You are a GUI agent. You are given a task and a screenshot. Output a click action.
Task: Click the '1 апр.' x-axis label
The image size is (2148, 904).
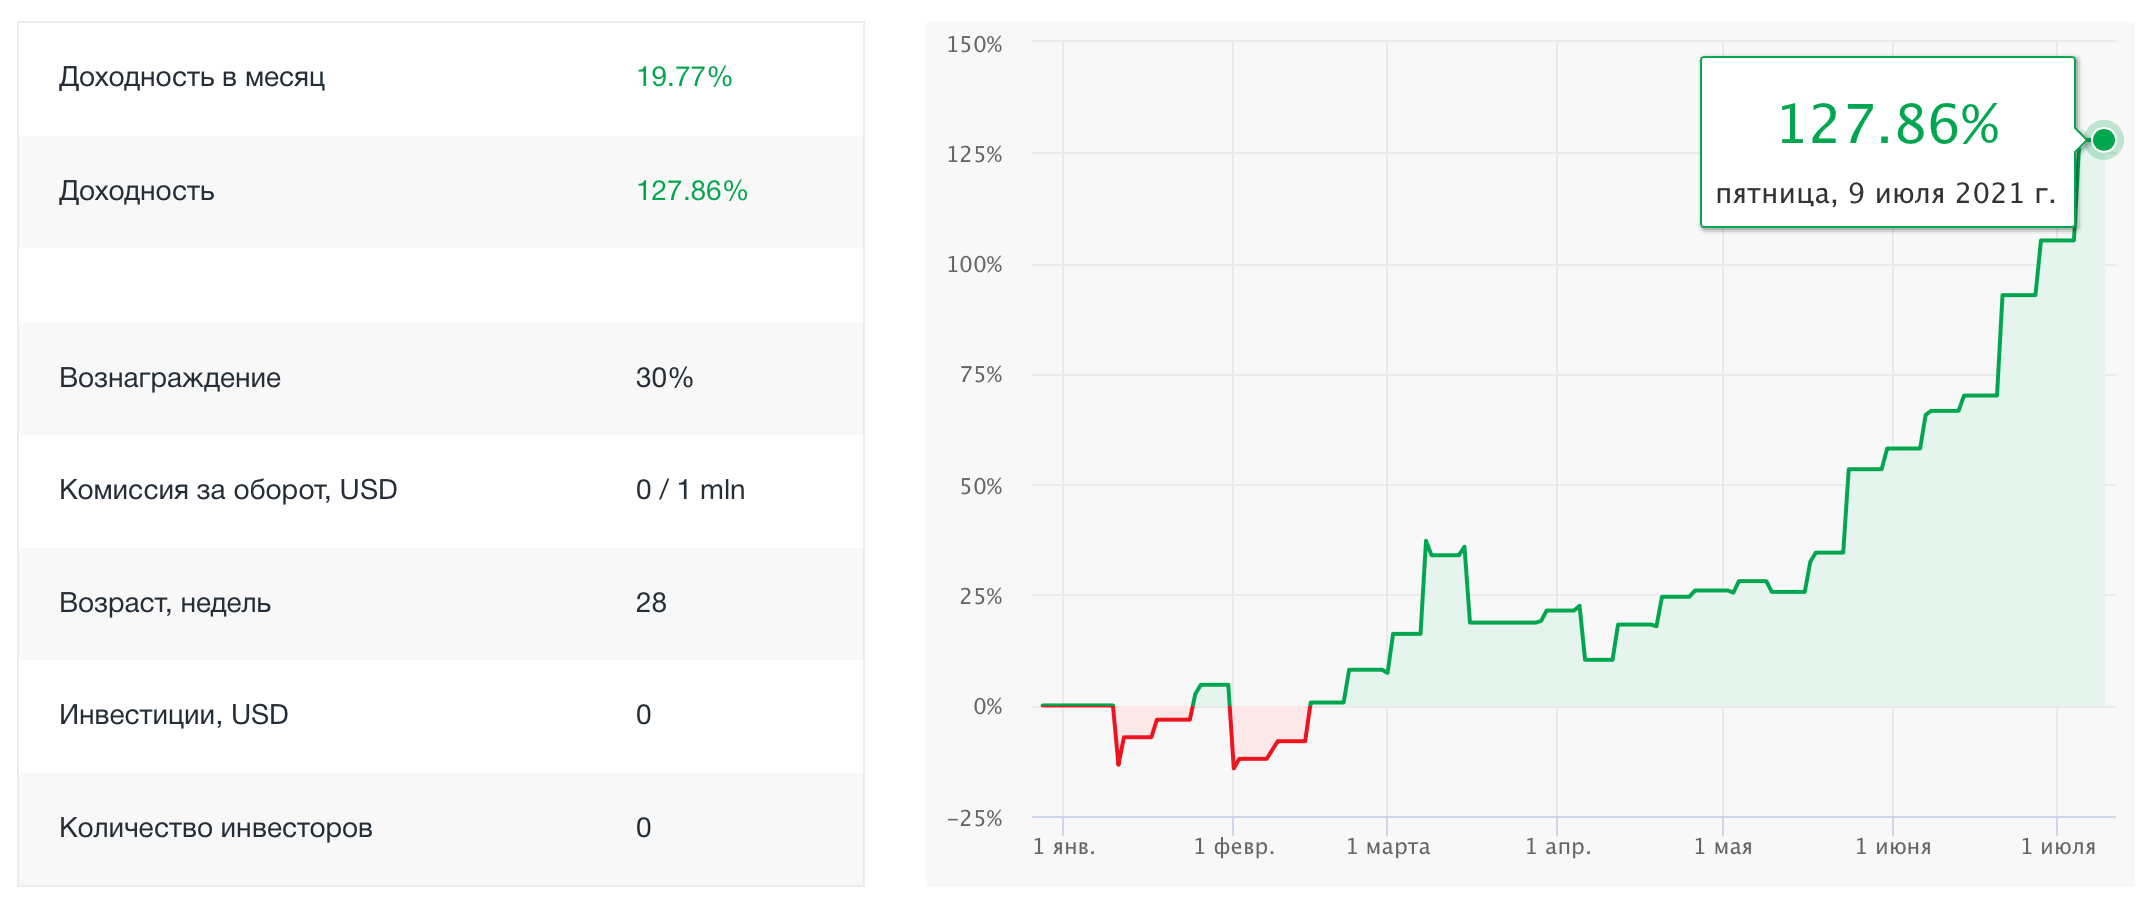tap(1558, 847)
